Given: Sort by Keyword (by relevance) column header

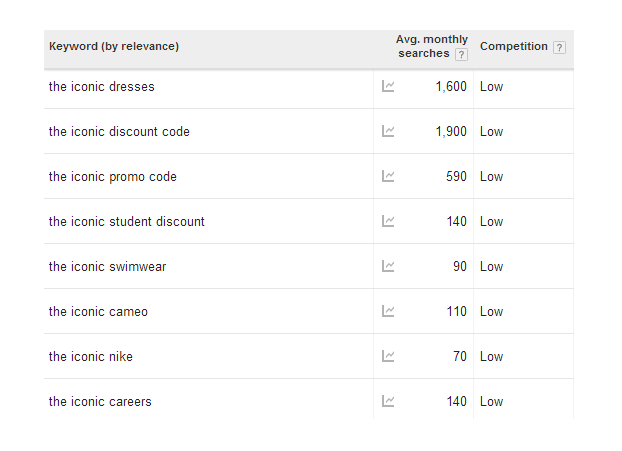Looking at the screenshot, I should pos(114,46).
